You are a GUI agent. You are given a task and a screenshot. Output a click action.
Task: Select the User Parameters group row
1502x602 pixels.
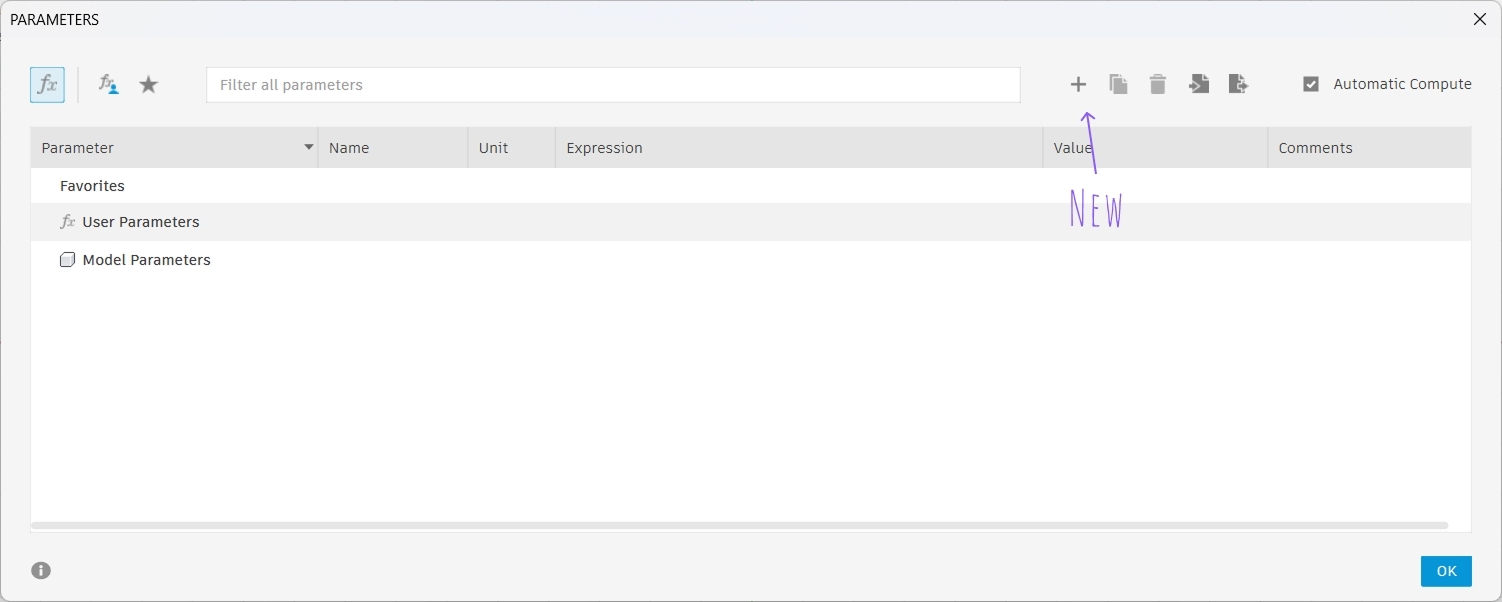pos(141,222)
